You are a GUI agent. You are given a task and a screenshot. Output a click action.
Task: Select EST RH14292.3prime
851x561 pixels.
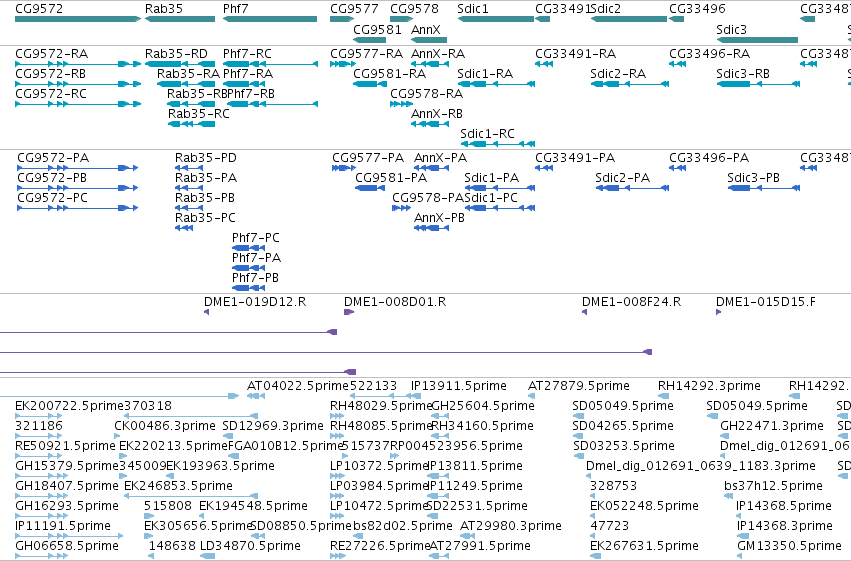663,396
